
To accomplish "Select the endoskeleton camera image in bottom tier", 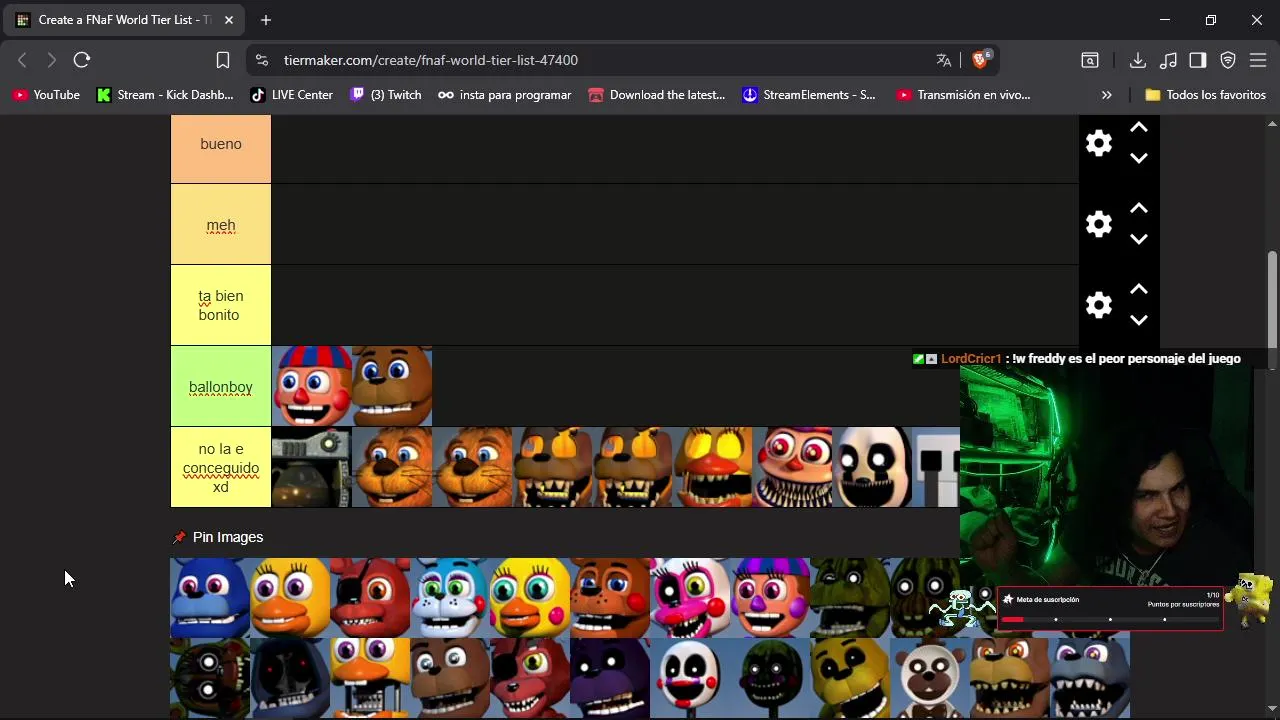I will pyautogui.click(x=312, y=467).
